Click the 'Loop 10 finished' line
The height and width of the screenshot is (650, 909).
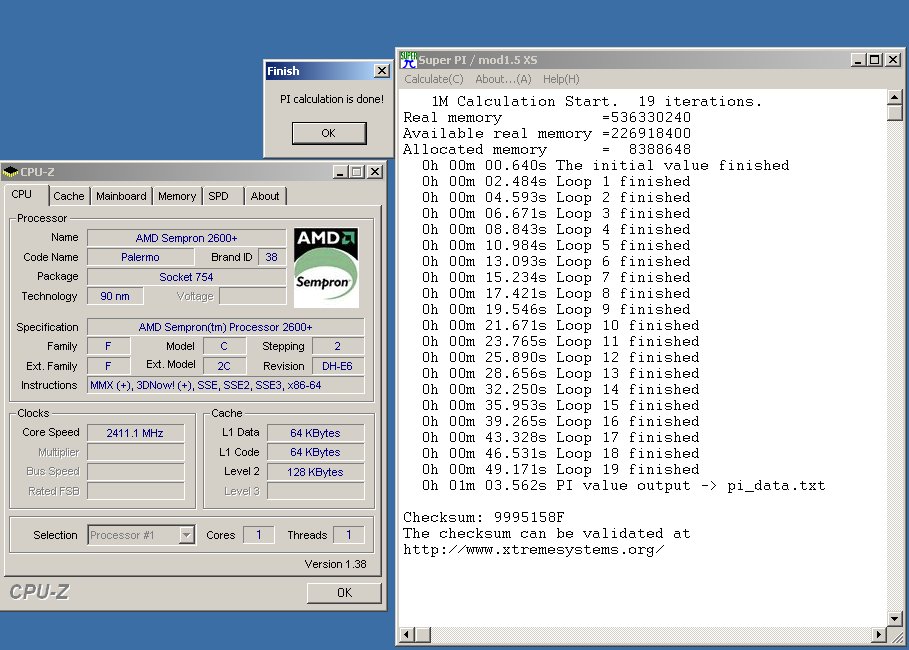(560, 325)
